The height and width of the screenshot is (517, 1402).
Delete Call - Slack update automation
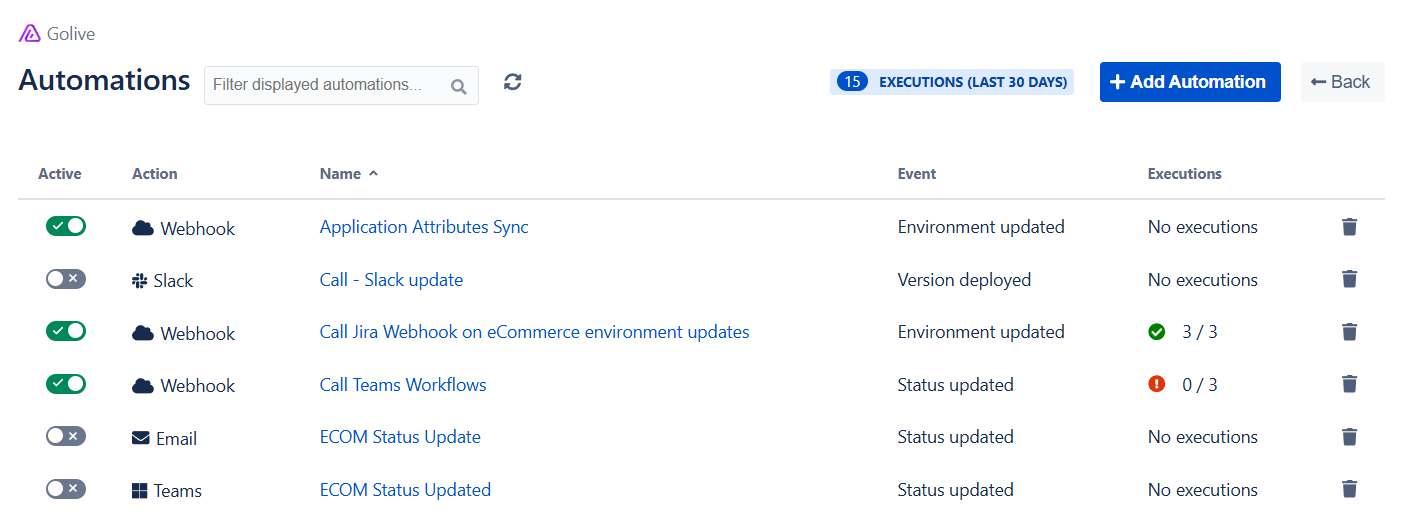1349,279
